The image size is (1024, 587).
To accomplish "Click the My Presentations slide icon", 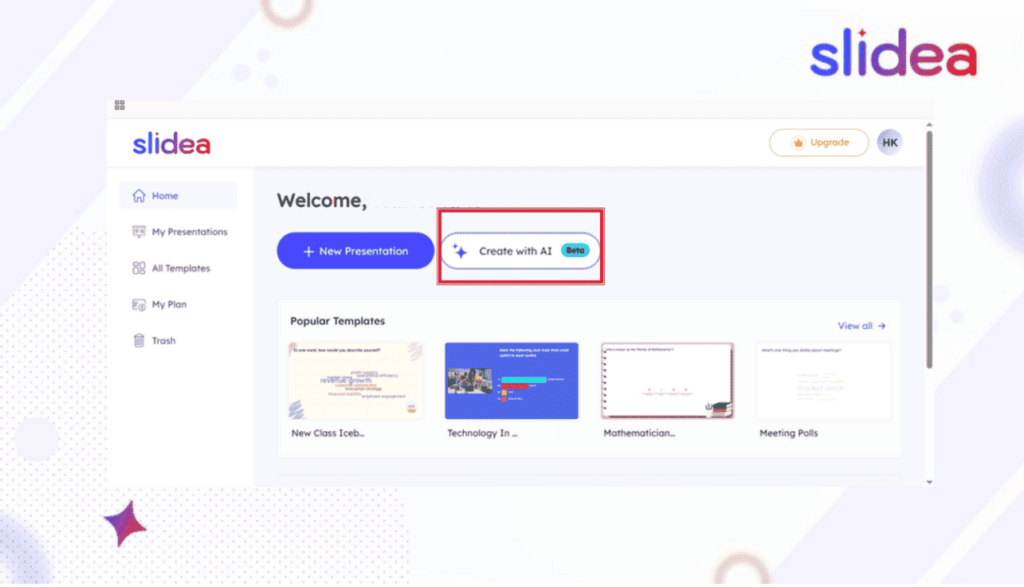I will (138, 232).
